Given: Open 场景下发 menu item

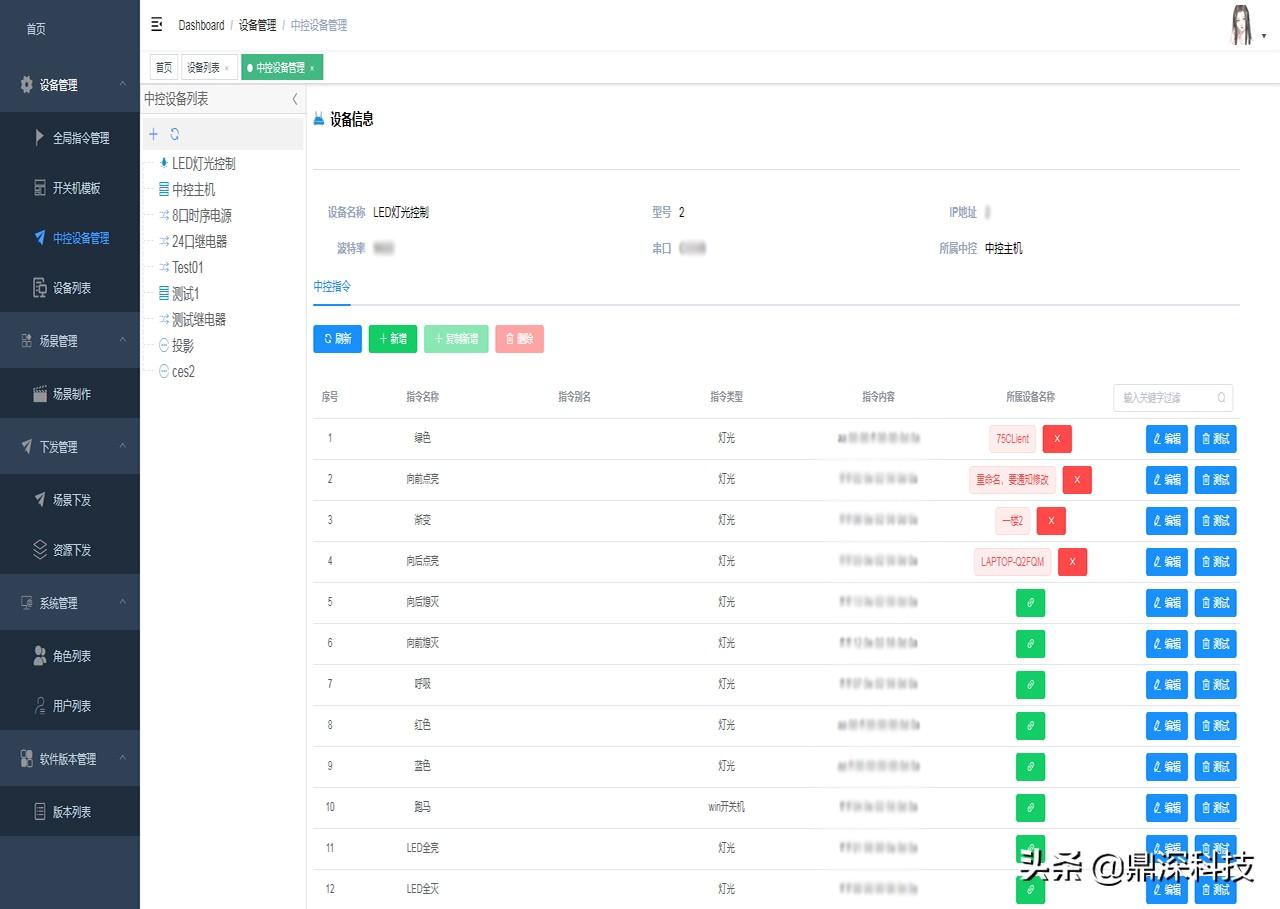Looking at the screenshot, I should tap(70, 500).
